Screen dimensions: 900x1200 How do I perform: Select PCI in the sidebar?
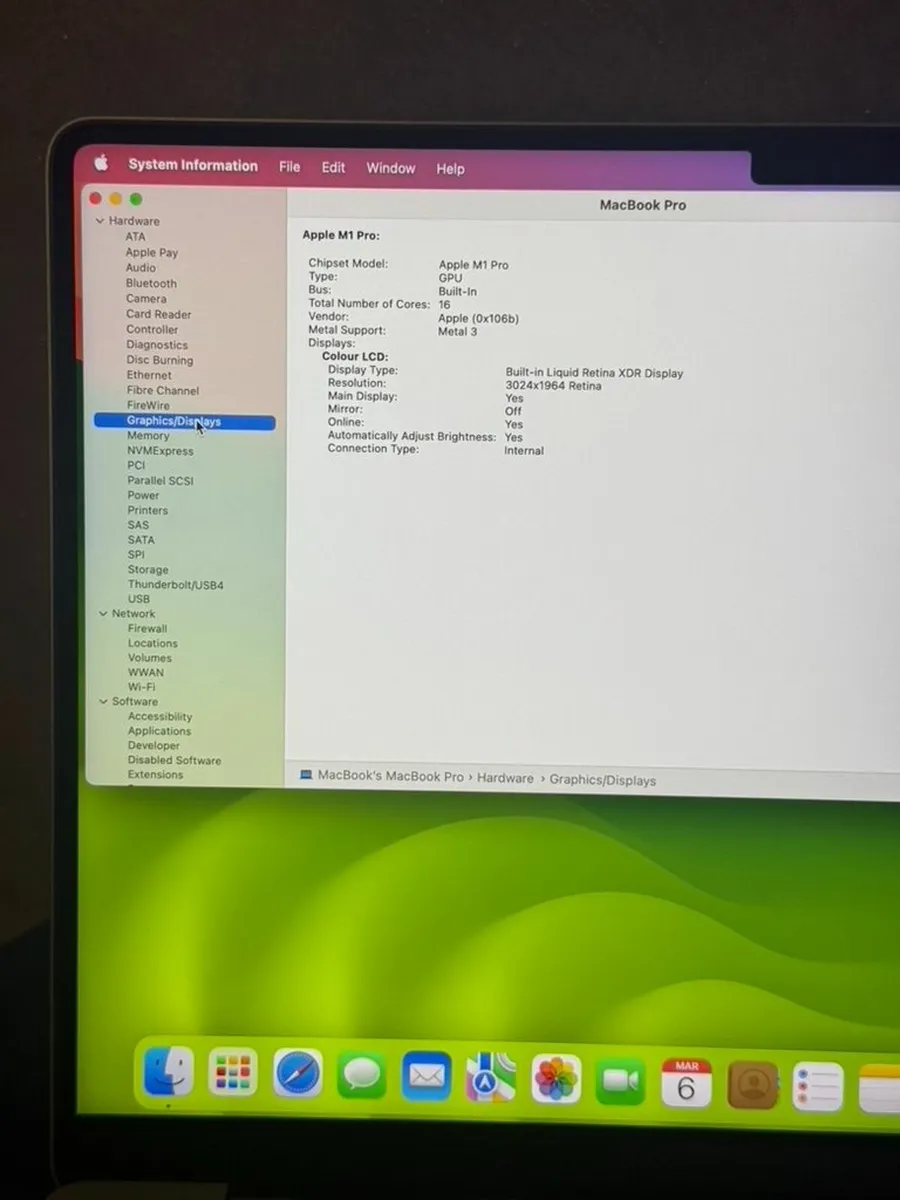[x=136, y=465]
